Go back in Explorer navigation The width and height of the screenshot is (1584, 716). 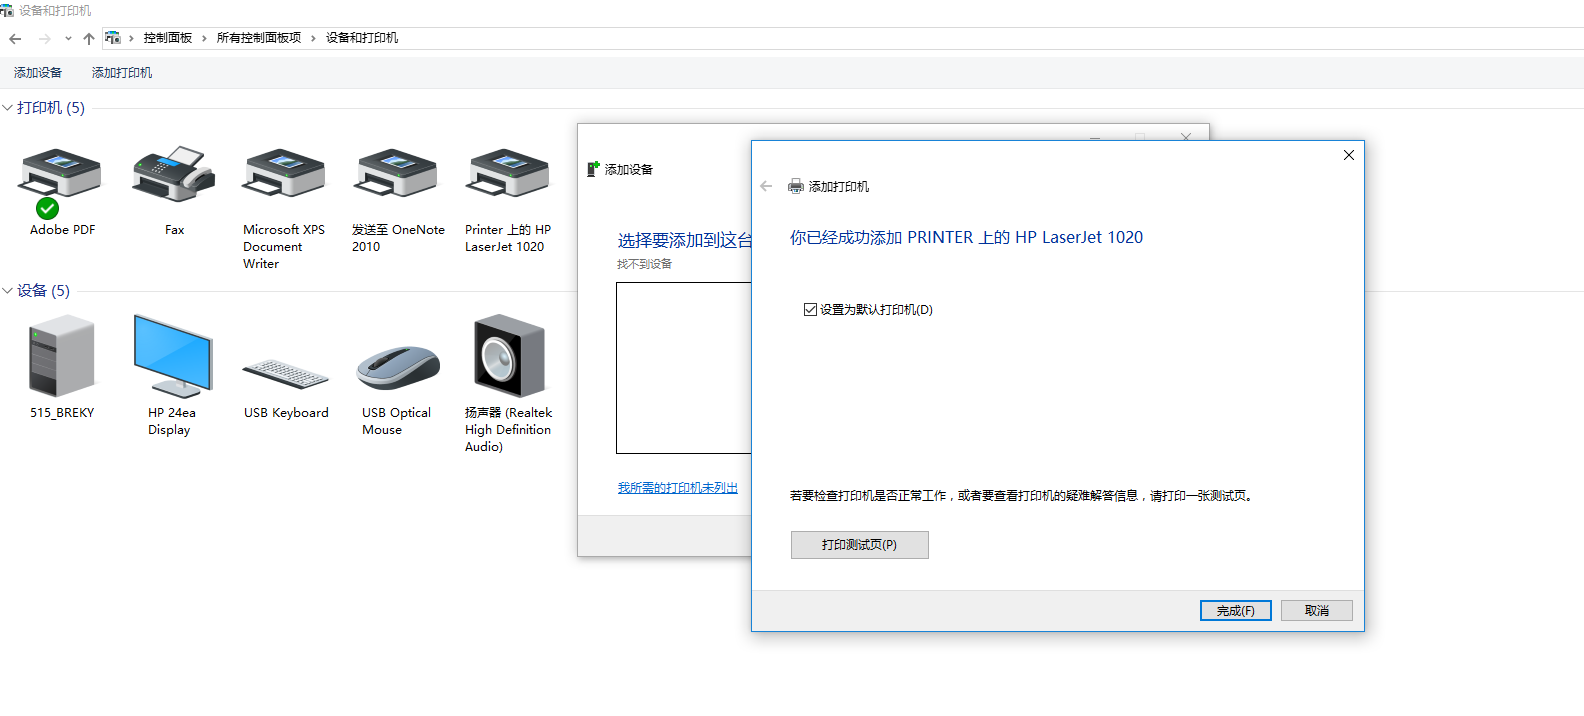[15, 39]
